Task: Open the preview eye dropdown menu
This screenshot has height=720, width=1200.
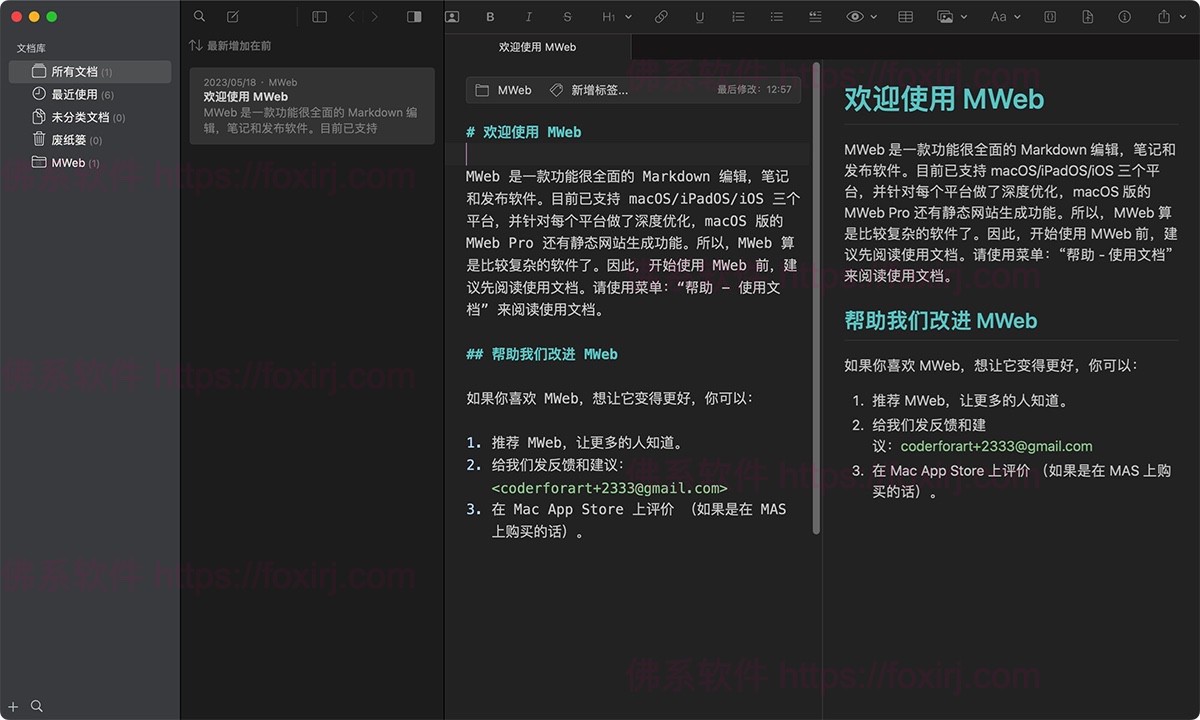Action: (860, 17)
